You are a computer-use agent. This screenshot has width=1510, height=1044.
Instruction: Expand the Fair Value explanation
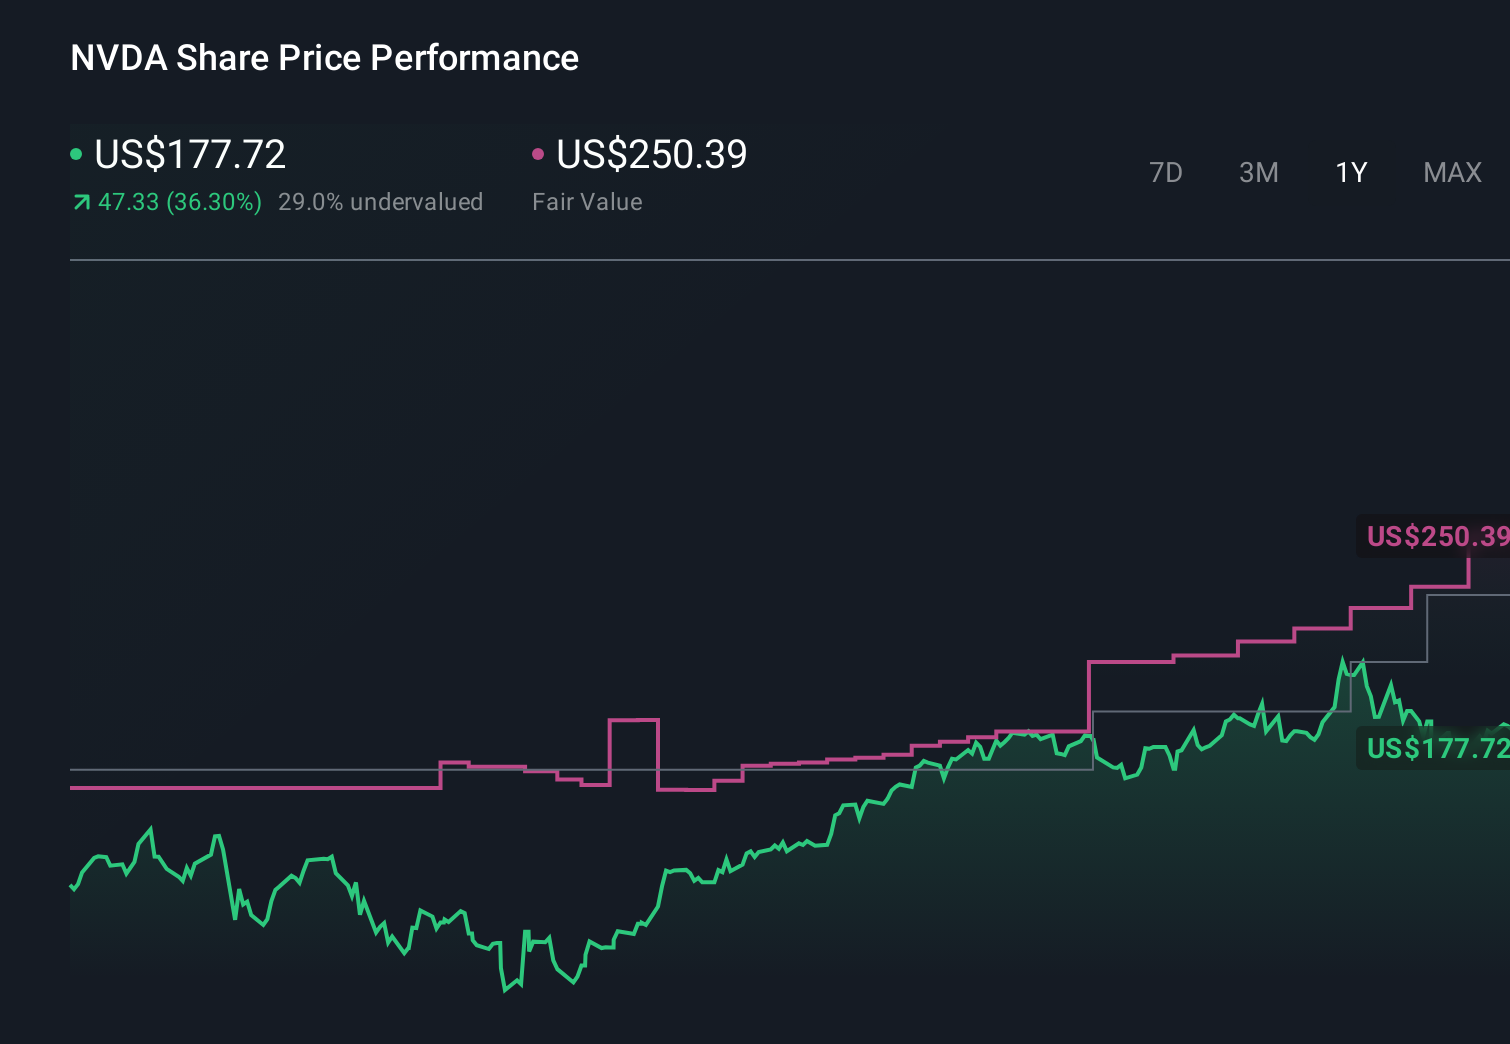pos(588,201)
